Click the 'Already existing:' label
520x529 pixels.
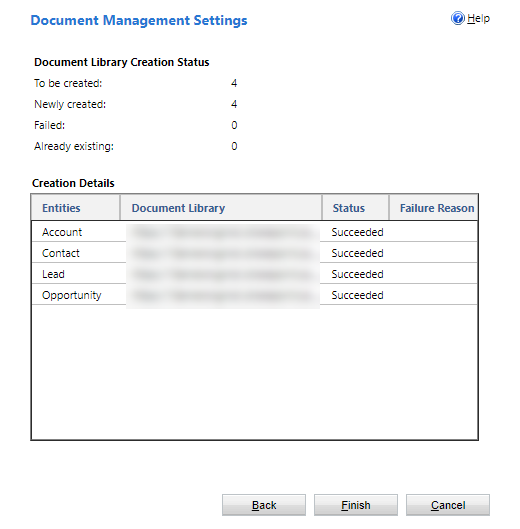point(74,146)
